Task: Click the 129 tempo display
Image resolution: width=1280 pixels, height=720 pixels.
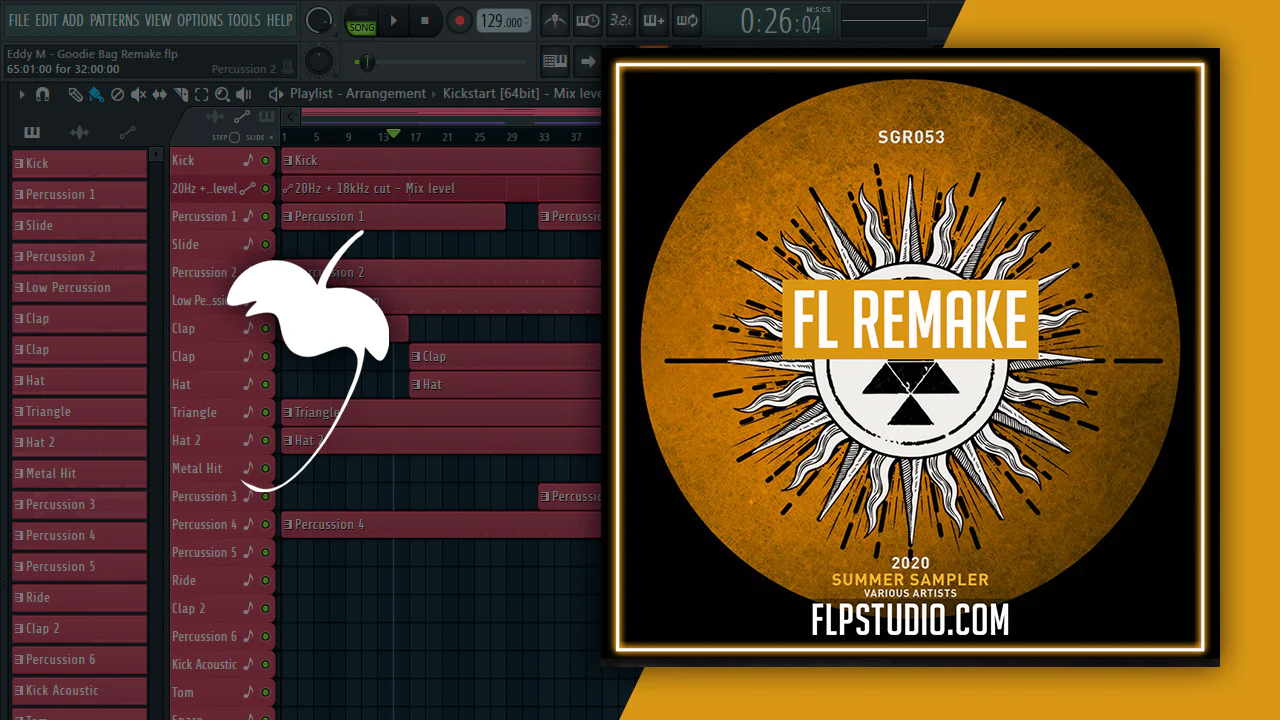Action: pyautogui.click(x=503, y=21)
